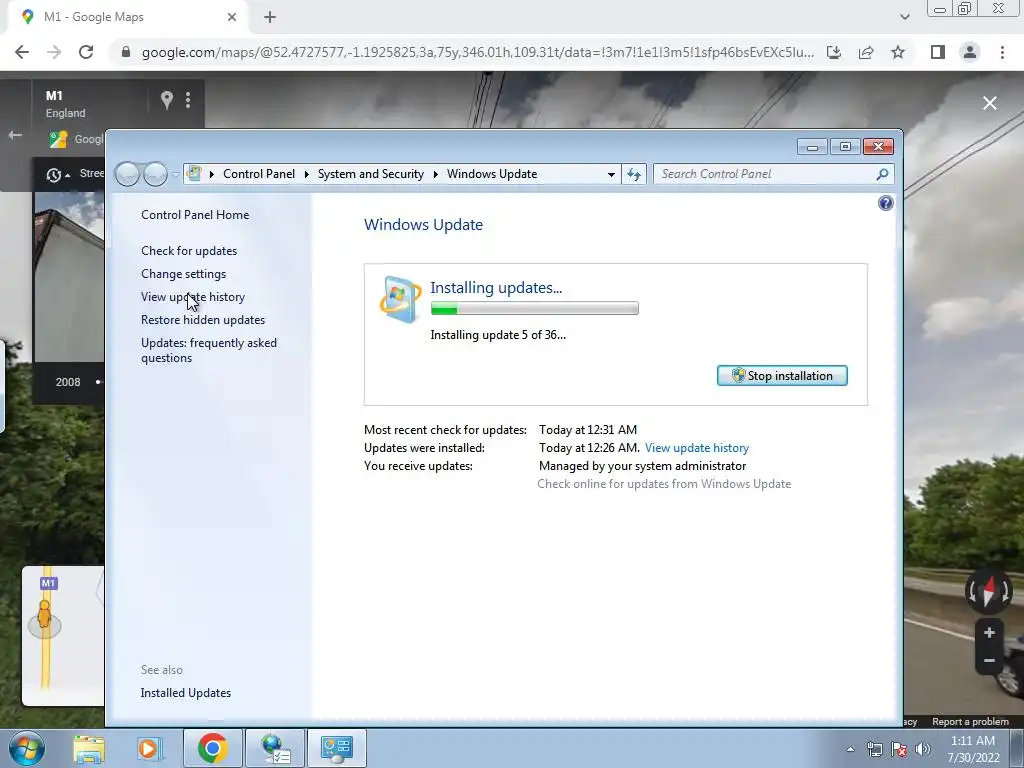Close the Street View with the X
Screen dimensions: 1024x768
tap(990, 103)
